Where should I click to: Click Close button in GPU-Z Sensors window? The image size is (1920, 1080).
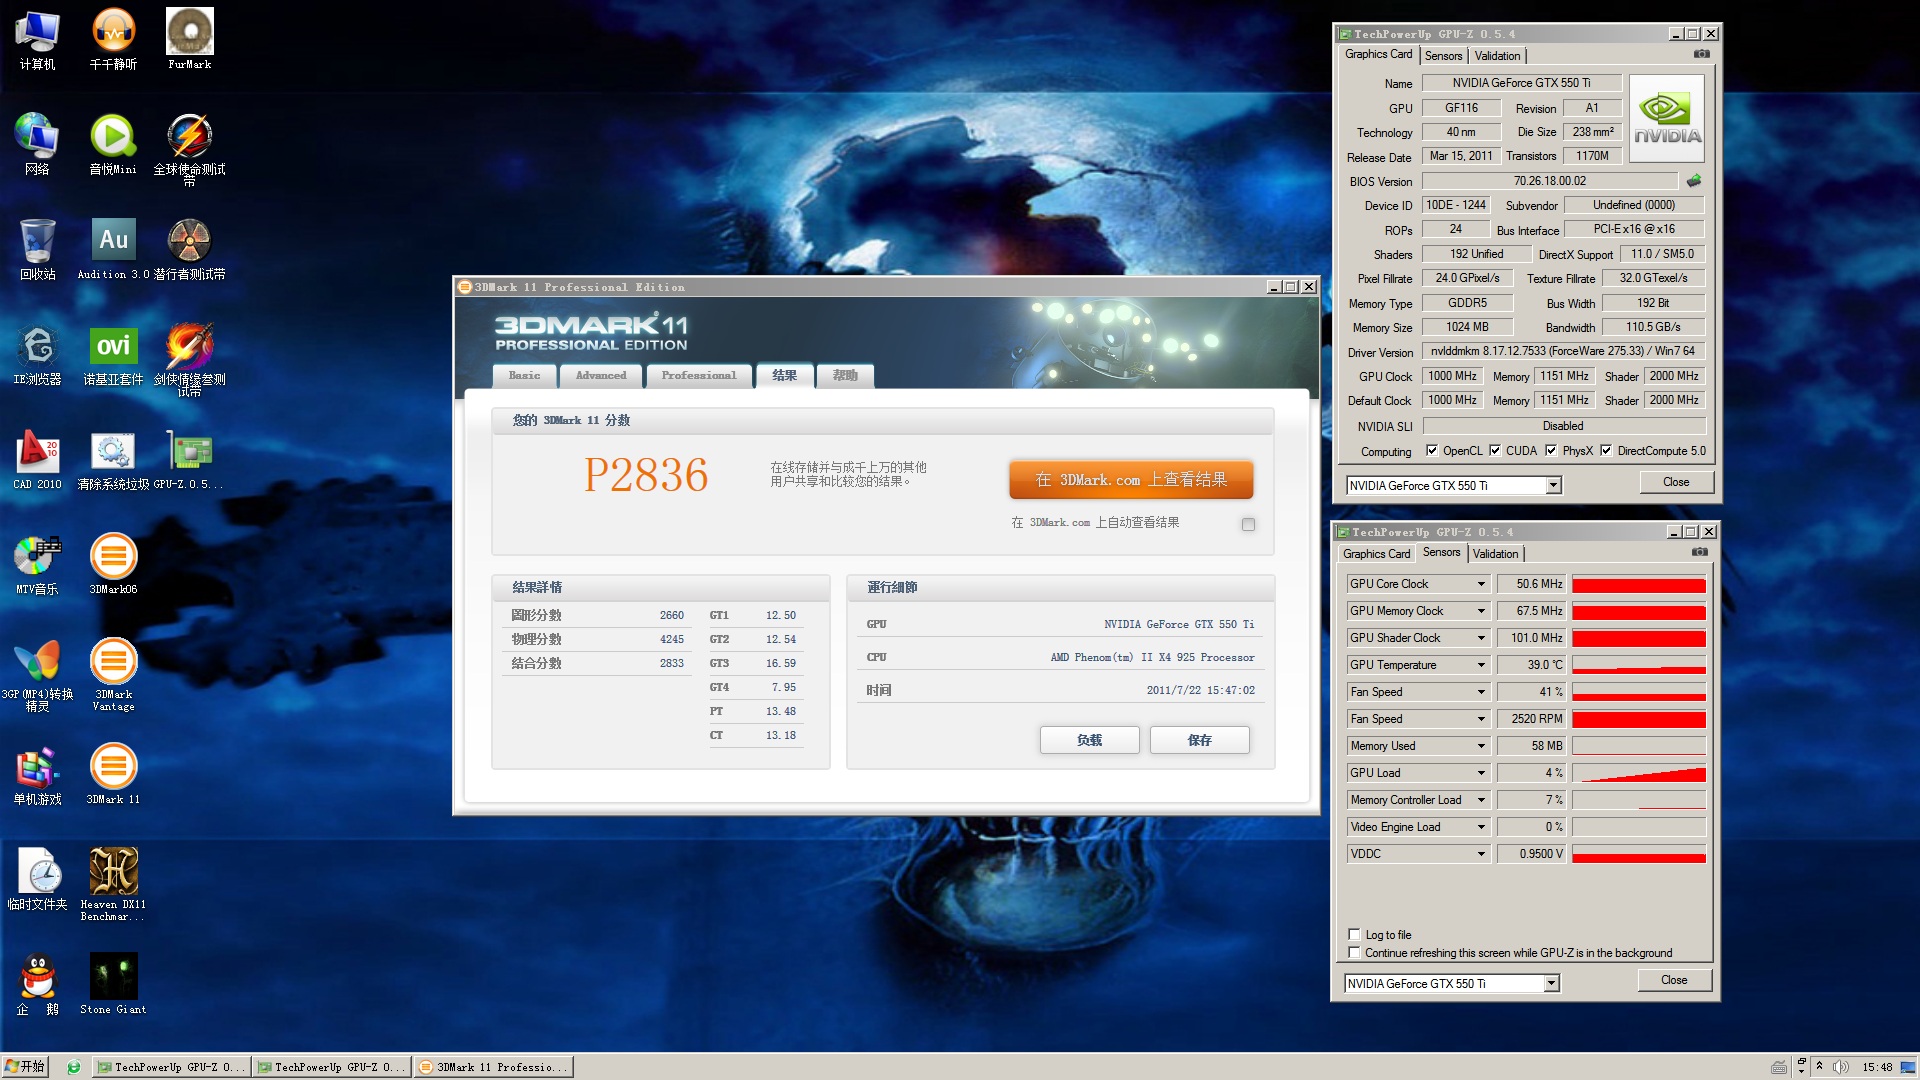pos(1674,980)
